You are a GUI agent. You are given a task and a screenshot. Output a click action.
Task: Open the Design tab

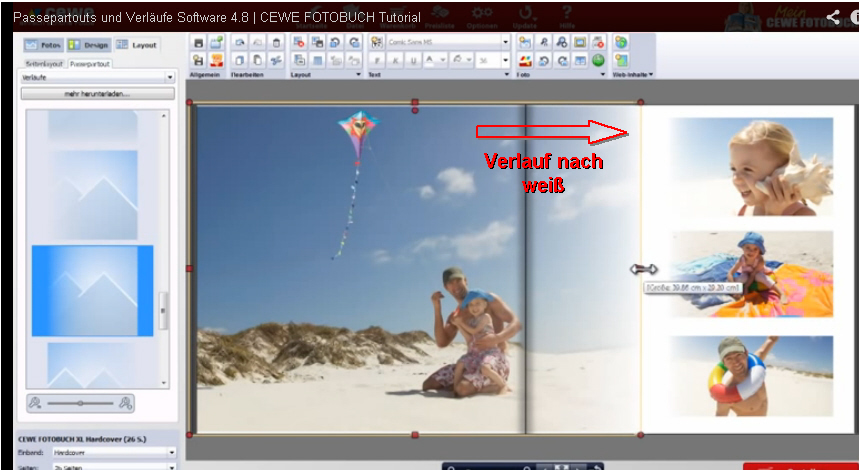point(89,45)
